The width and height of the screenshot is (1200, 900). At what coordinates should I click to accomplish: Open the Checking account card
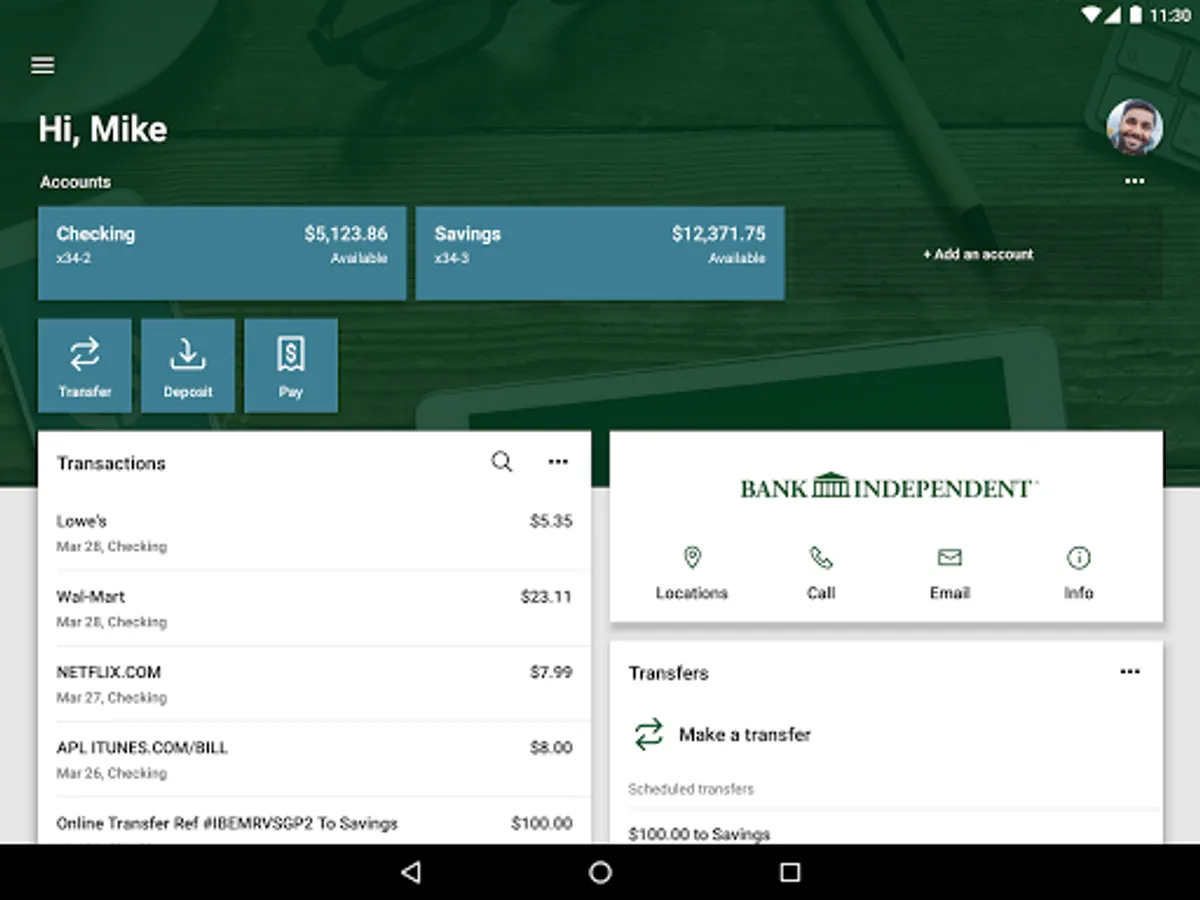[222, 253]
